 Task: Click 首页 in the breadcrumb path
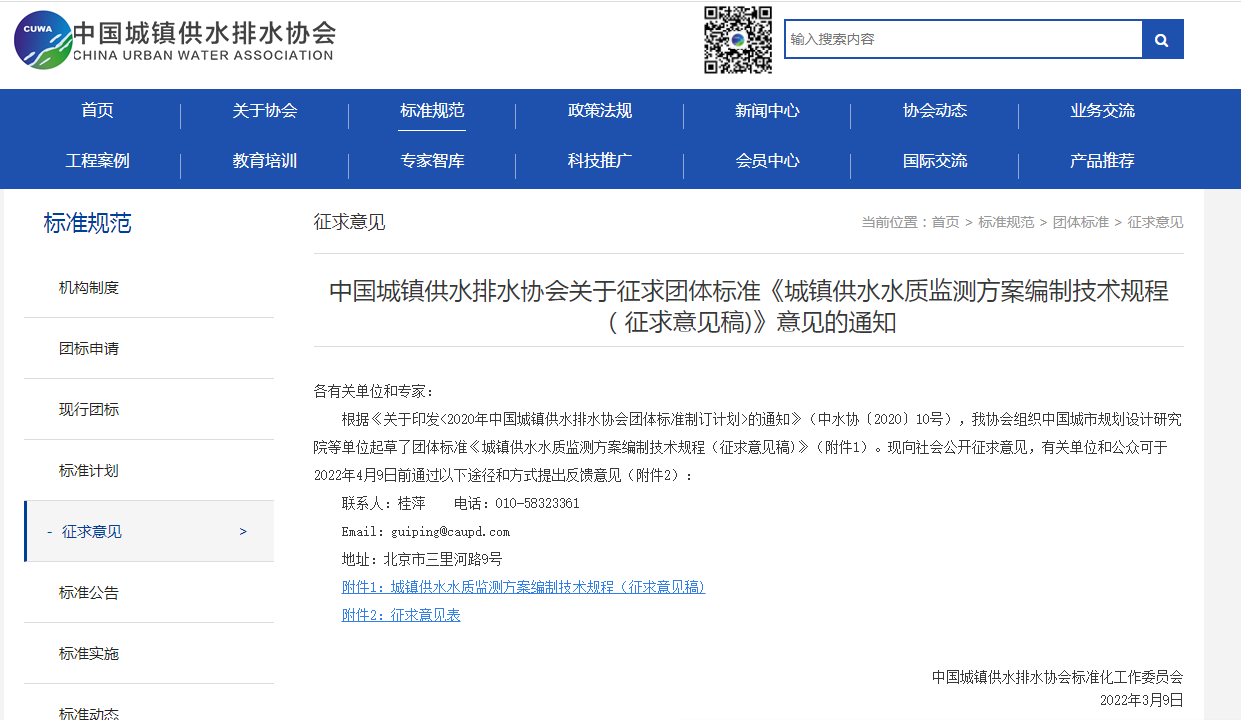pos(945,222)
